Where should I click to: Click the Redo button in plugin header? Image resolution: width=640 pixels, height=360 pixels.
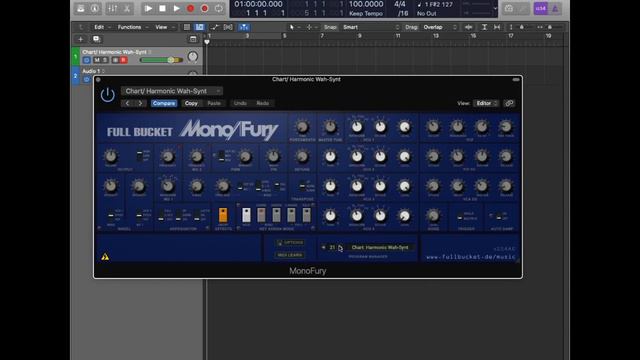[262, 103]
